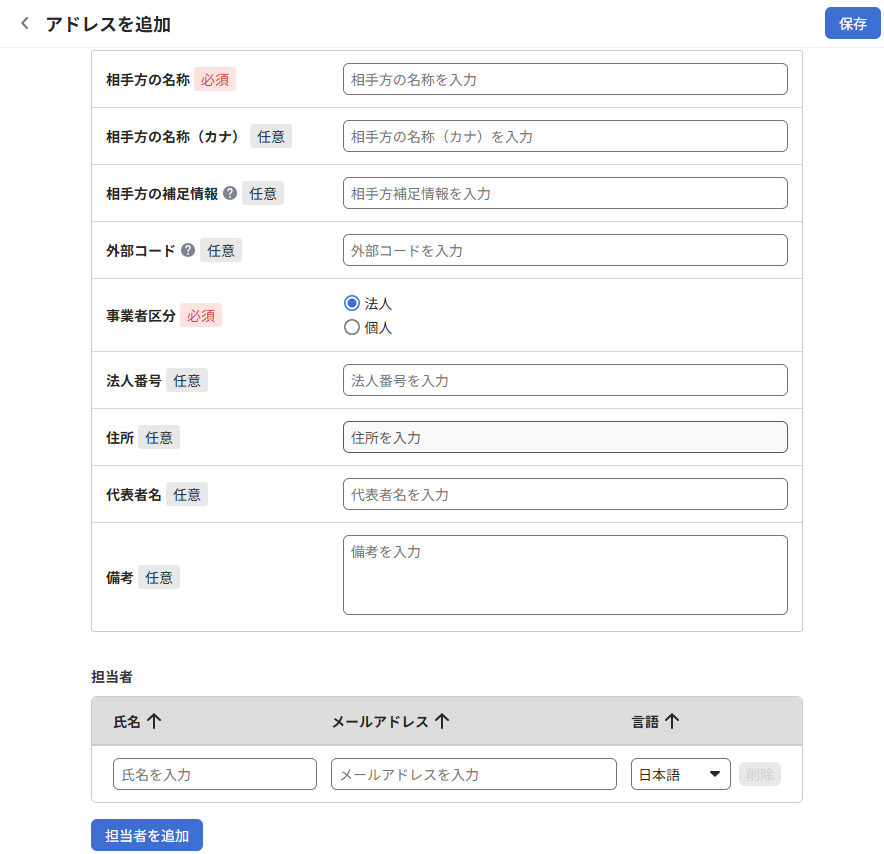The height and width of the screenshot is (854, 884).
Task: Focus the 備考 text area
Action: pyautogui.click(x=565, y=575)
